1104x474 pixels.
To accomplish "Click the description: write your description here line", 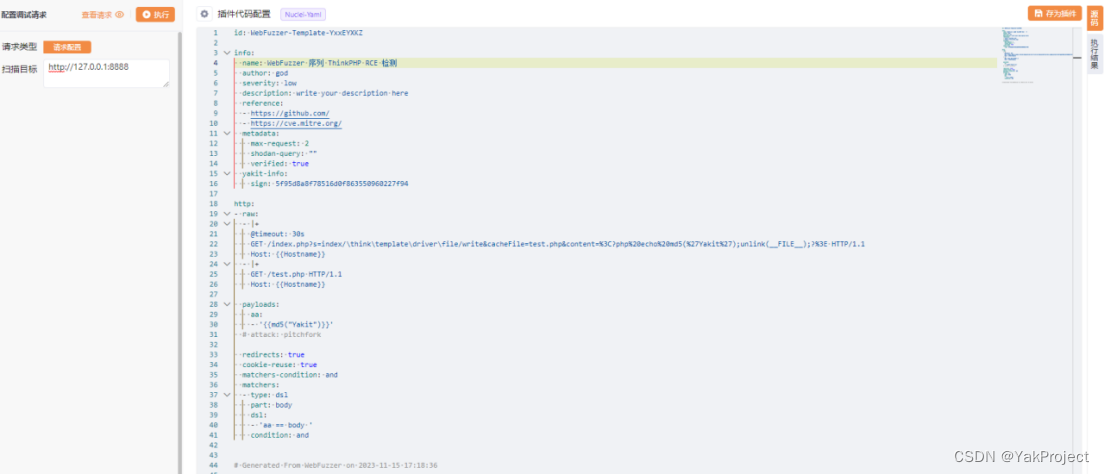I will [325, 93].
